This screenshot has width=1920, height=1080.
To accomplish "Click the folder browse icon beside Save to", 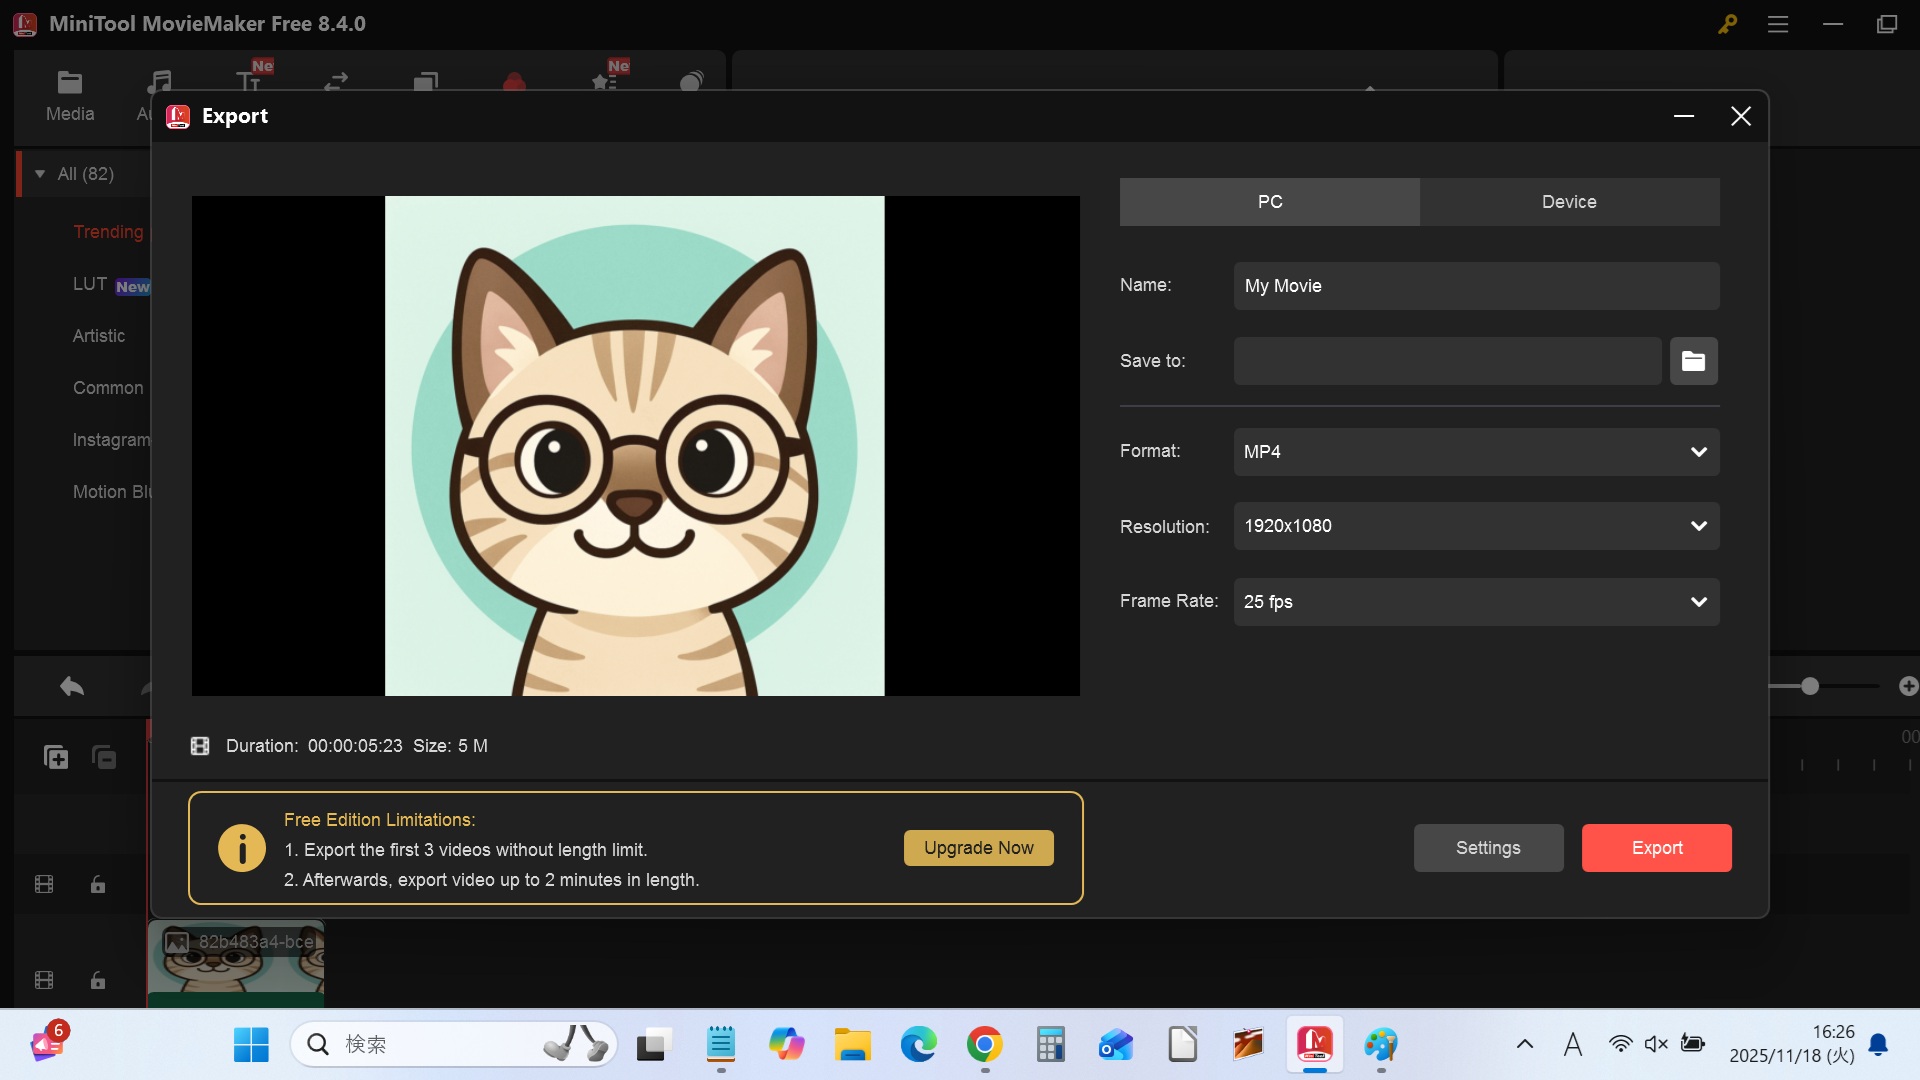I will [1693, 361].
